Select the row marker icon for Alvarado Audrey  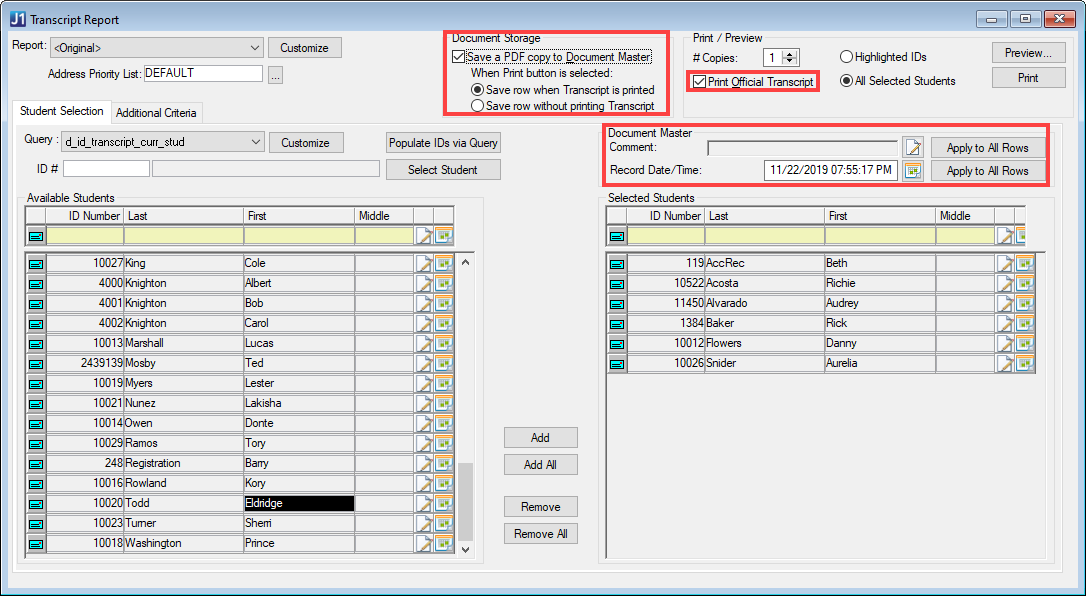click(x=617, y=304)
